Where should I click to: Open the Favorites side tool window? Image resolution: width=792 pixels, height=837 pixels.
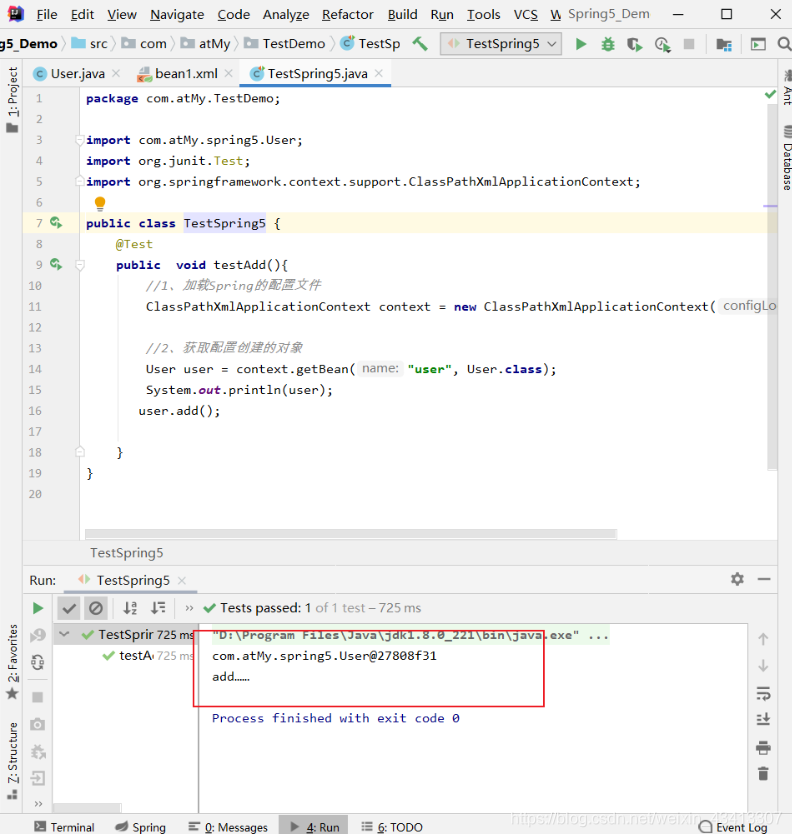[12, 662]
